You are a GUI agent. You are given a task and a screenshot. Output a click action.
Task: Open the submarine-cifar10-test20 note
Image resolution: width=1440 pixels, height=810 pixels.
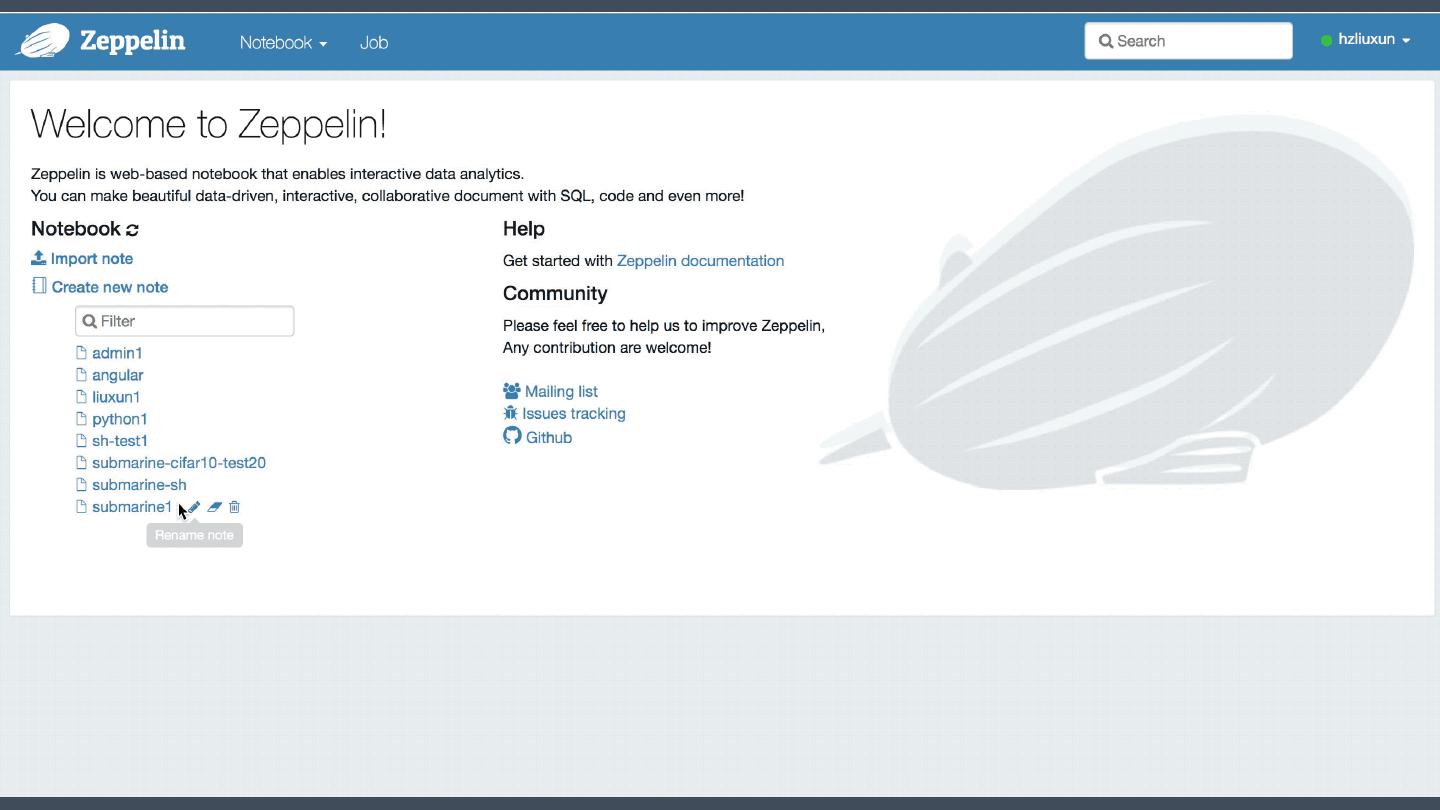(x=179, y=463)
